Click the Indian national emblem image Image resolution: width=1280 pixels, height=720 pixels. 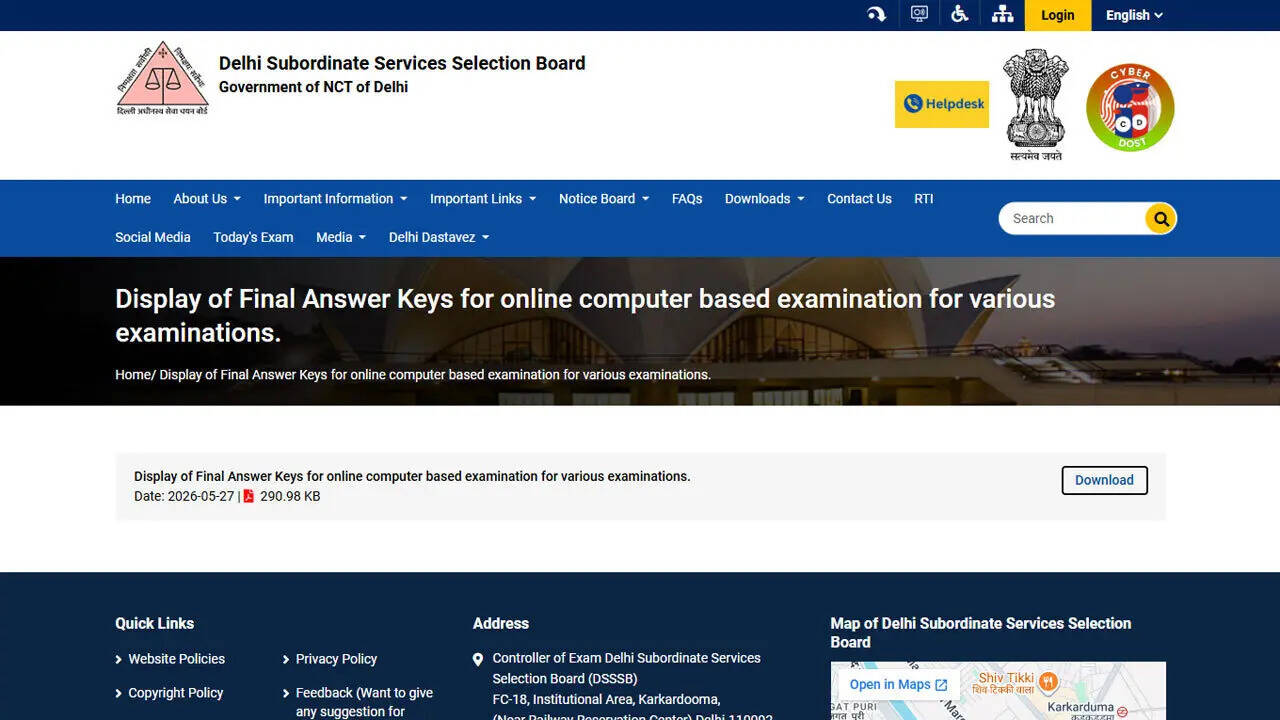click(x=1036, y=104)
